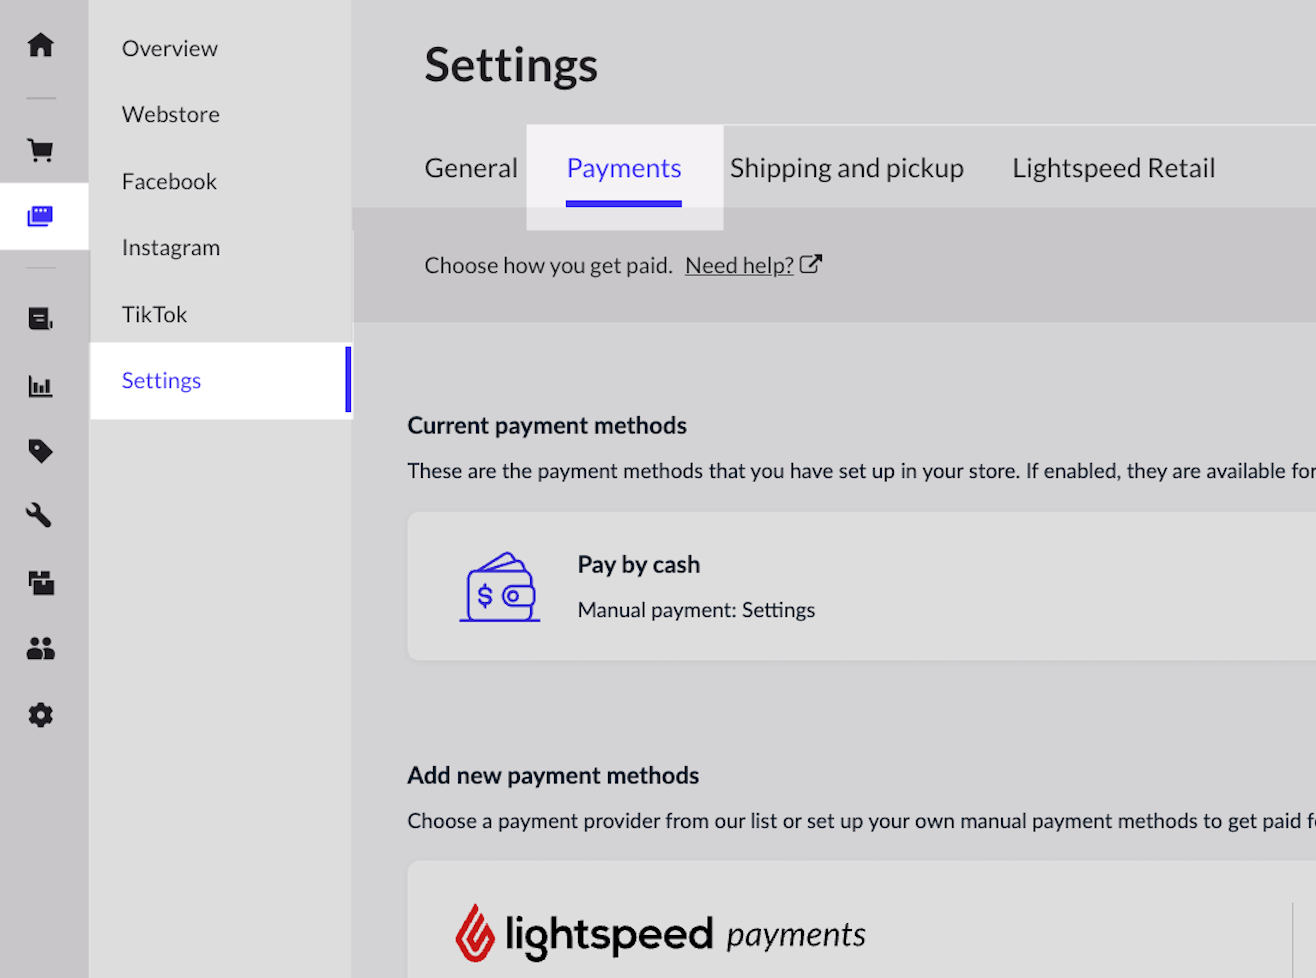Click the Pay by cash title
The height and width of the screenshot is (978, 1316).
(x=639, y=565)
